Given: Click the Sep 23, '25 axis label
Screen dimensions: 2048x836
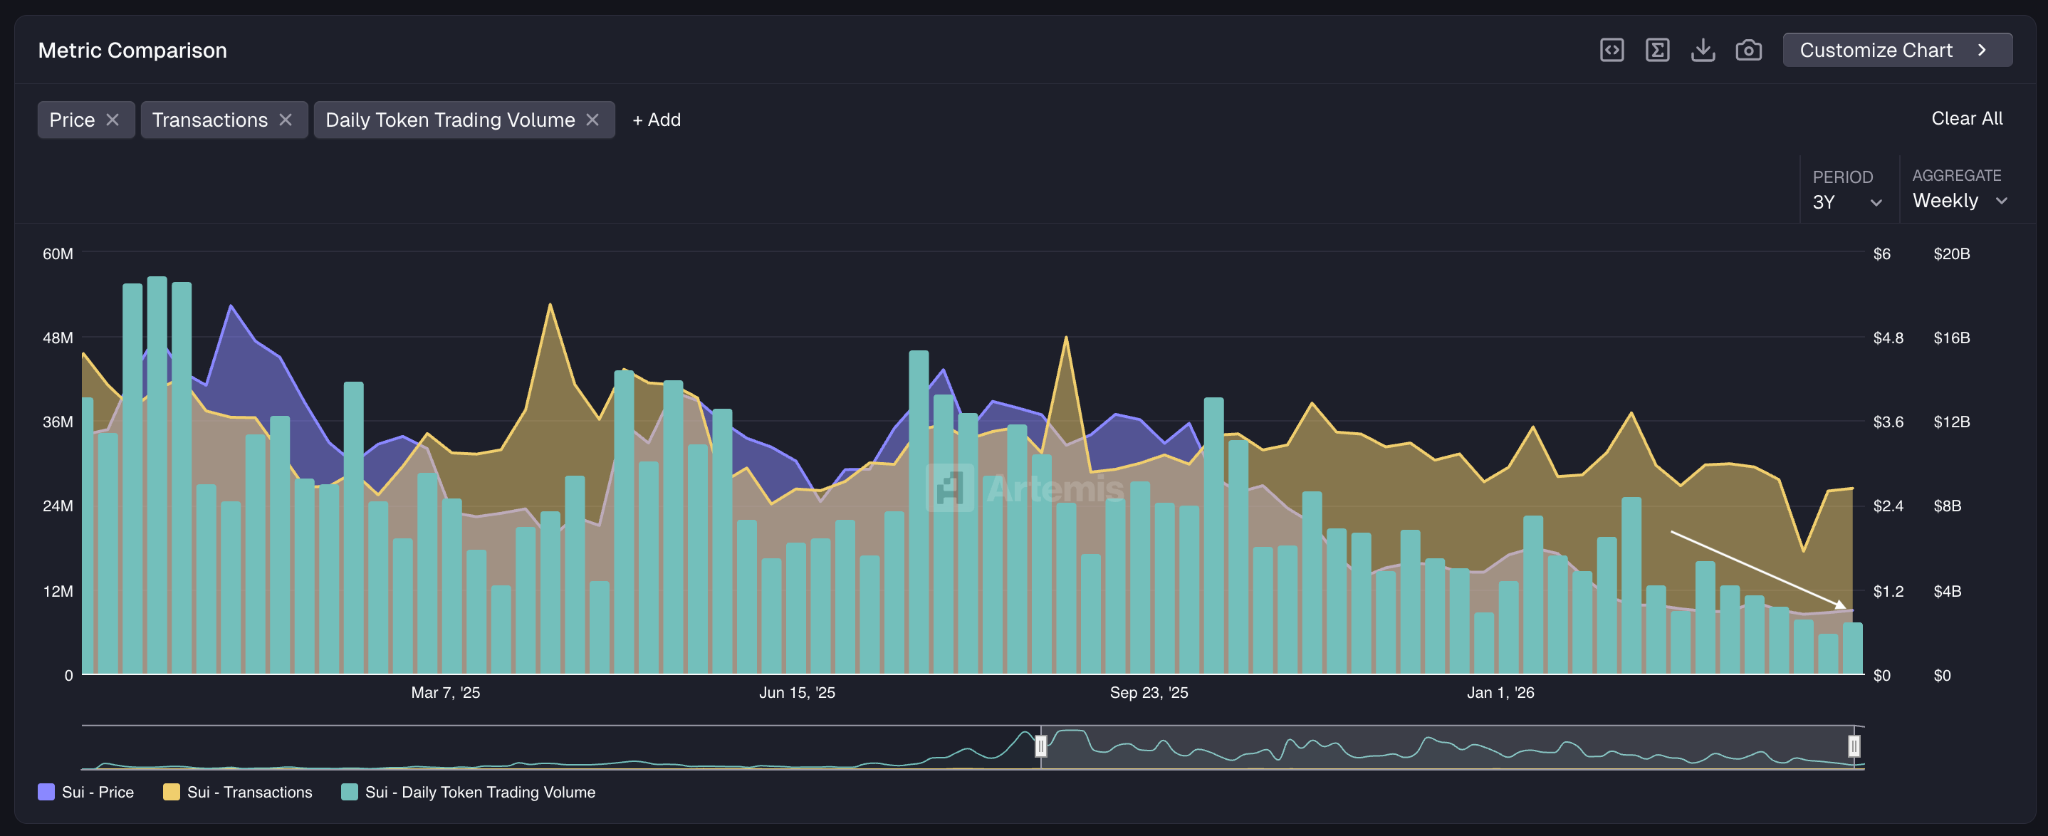Looking at the screenshot, I should pos(1149,693).
